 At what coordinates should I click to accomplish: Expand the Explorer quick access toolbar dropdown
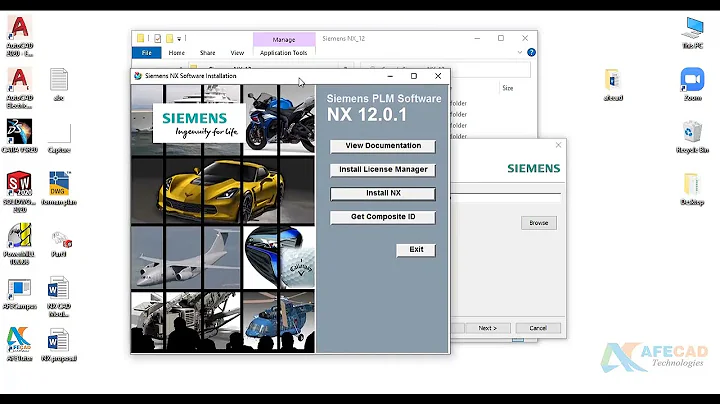point(179,39)
